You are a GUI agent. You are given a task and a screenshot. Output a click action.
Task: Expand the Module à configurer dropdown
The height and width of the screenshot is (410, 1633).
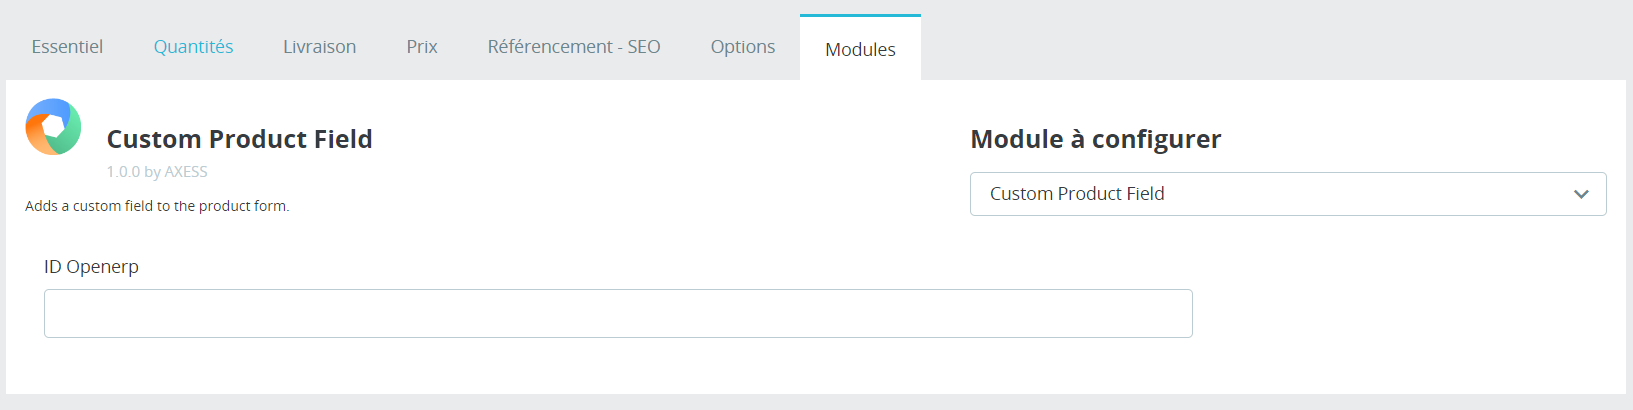[x=1287, y=194]
